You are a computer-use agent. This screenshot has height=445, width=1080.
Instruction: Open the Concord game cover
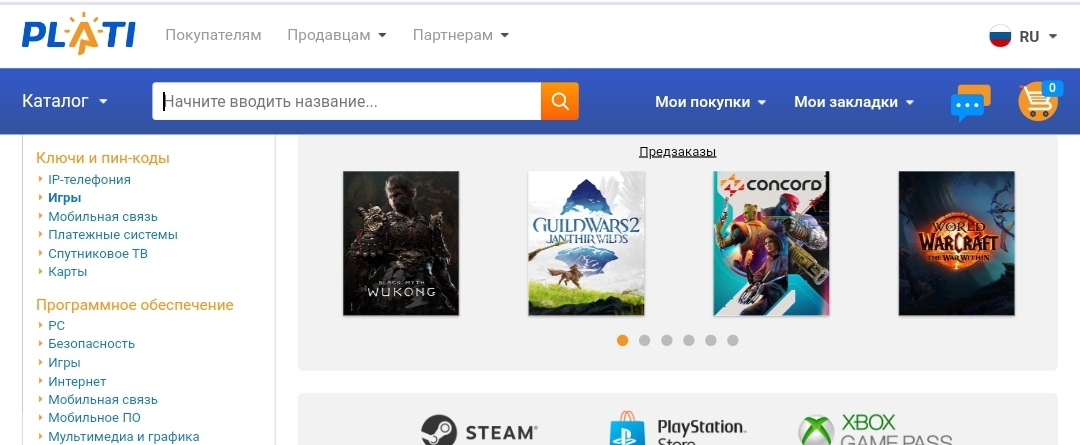[x=771, y=243]
